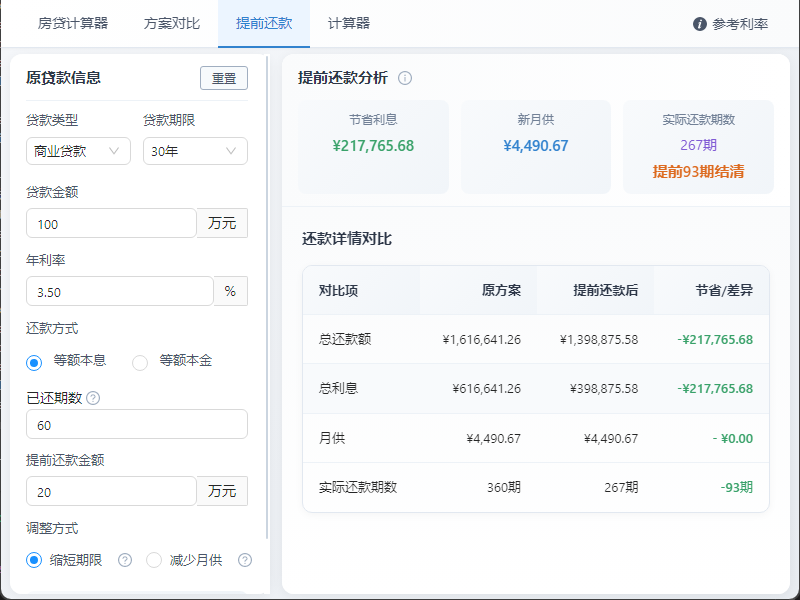
Task: Click the 贷款金额 input field
Action: 111,223
